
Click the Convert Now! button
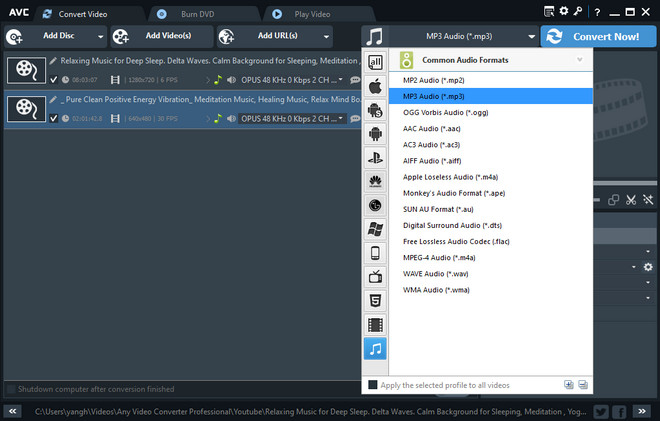(598, 36)
